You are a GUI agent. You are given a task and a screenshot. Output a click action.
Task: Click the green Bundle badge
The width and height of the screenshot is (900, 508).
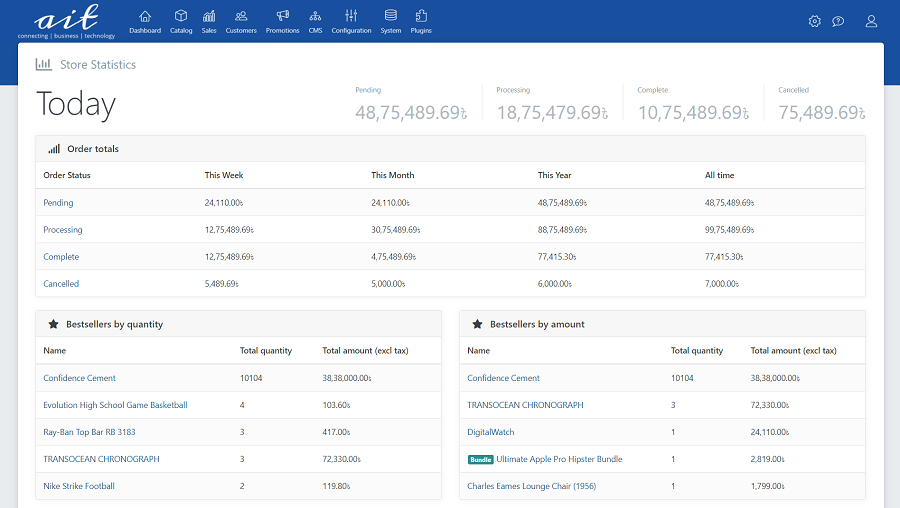coord(480,459)
